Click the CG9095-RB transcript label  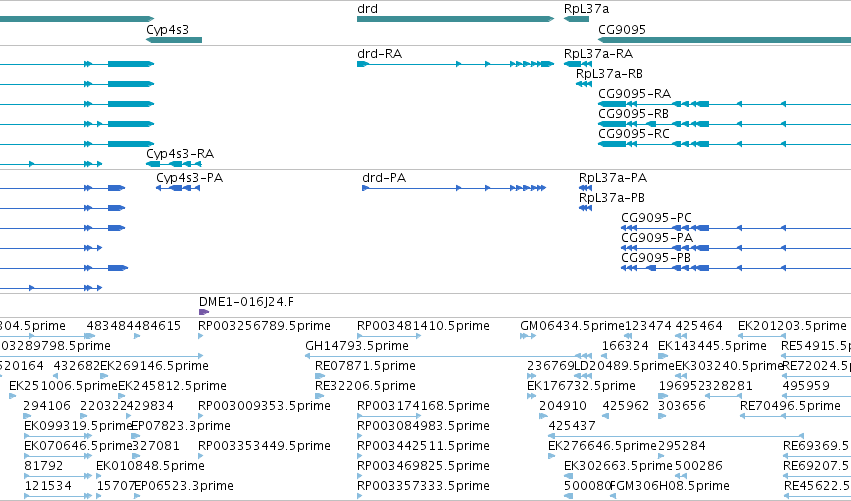pos(633,114)
